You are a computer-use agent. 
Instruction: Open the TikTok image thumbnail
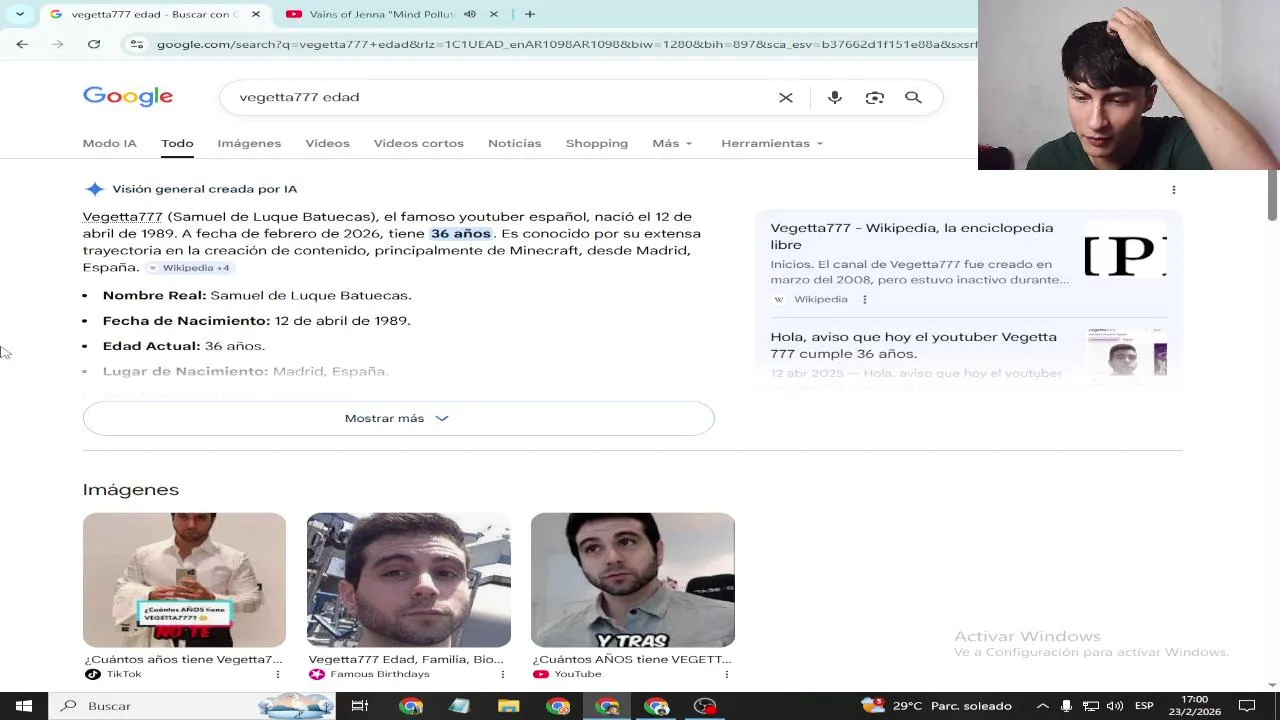tap(184, 580)
